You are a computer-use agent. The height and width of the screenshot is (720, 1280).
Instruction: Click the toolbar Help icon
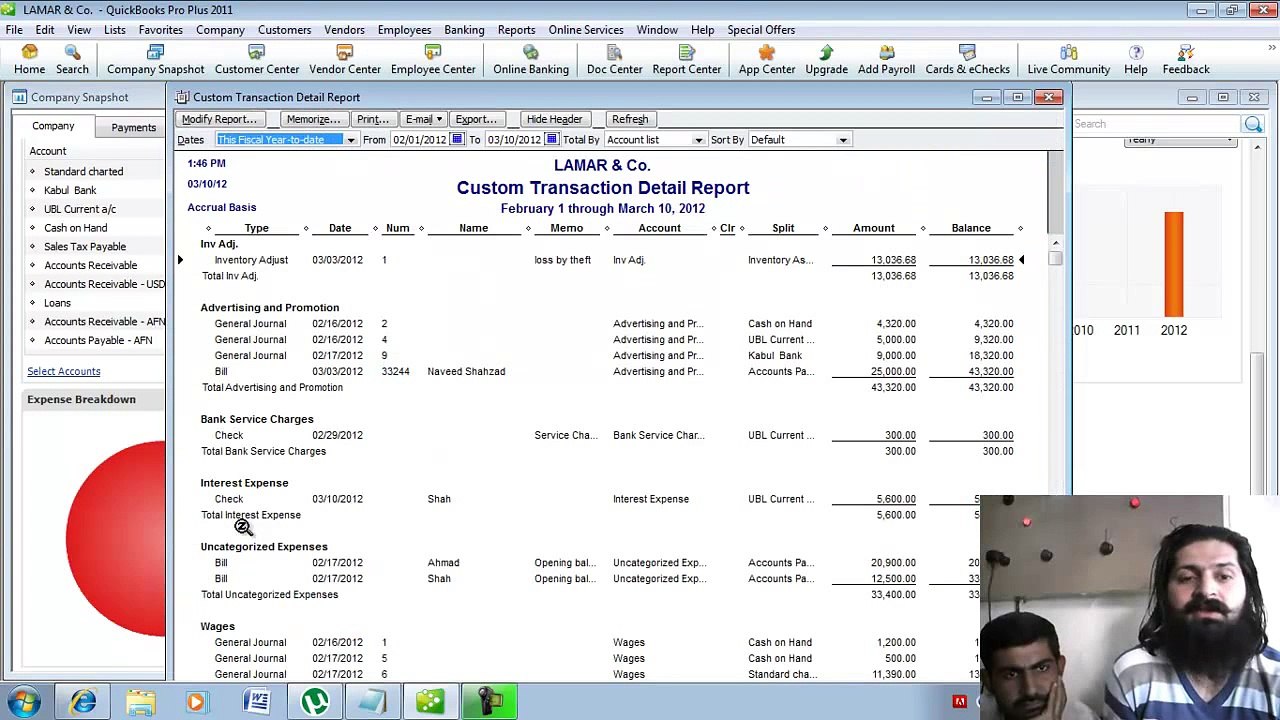(1135, 59)
